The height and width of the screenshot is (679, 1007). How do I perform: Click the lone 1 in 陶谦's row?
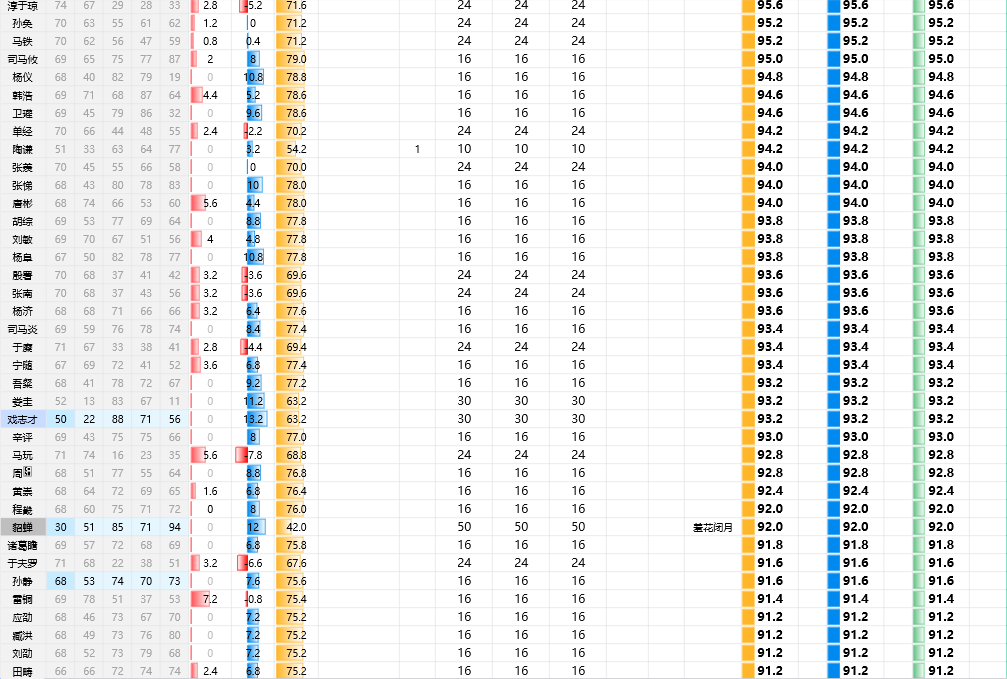click(x=417, y=149)
